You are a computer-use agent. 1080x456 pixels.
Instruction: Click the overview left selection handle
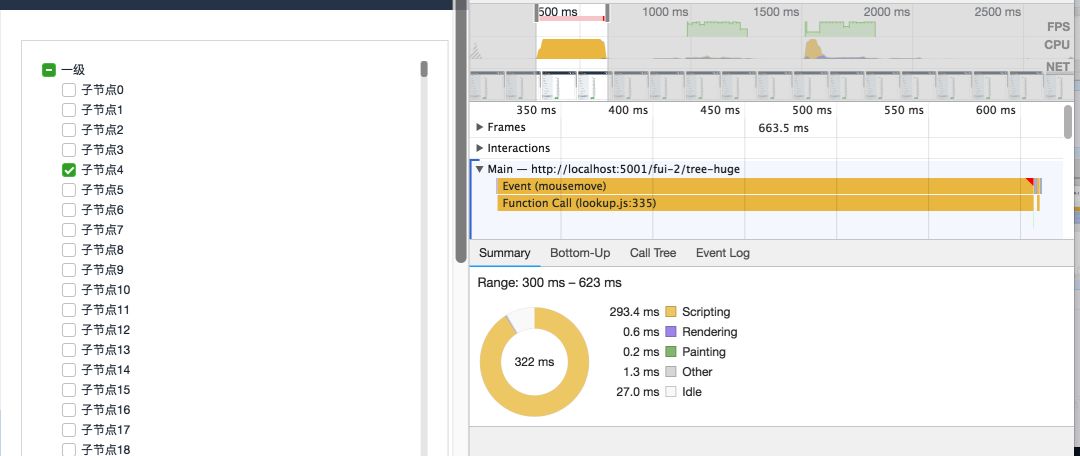(537, 11)
